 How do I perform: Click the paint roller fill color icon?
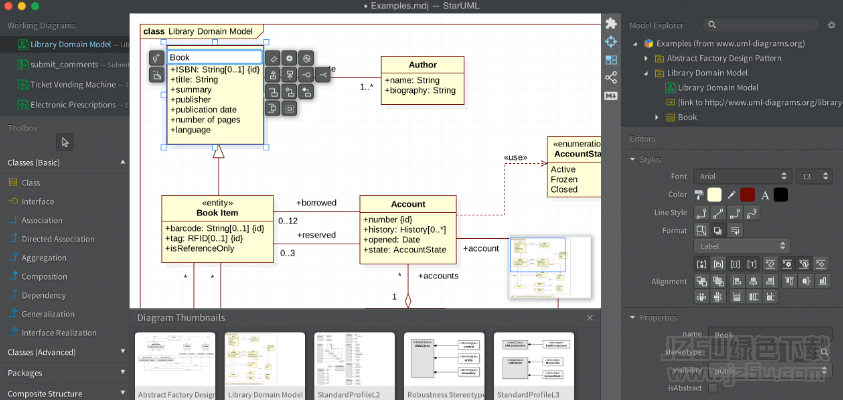[x=699, y=195]
